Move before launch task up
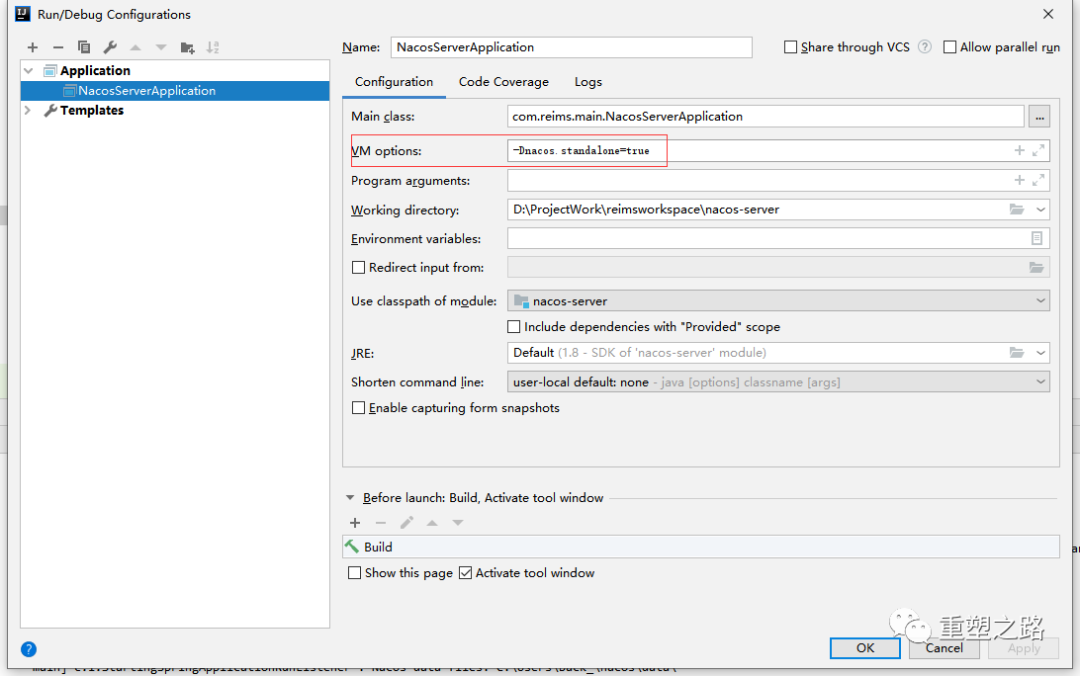The width and height of the screenshot is (1080, 676). [432, 523]
